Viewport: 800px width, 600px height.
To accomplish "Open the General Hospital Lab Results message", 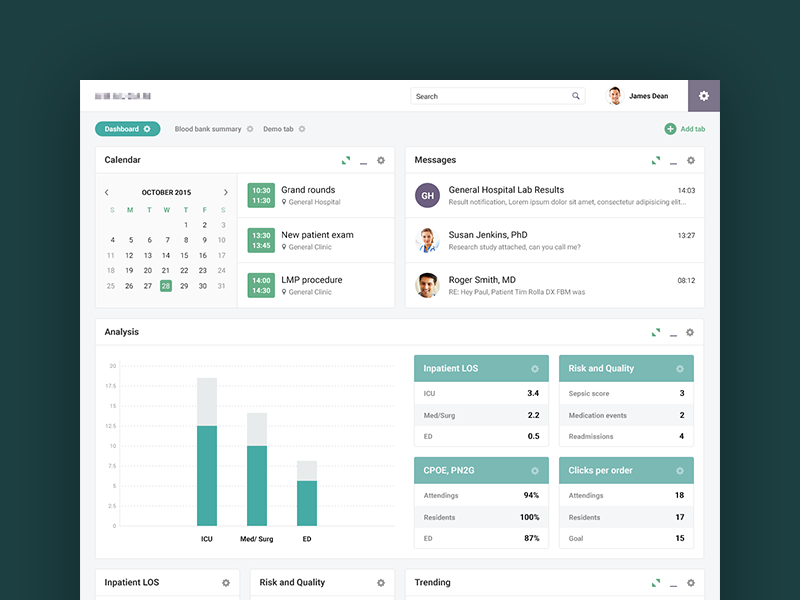I will coord(555,196).
